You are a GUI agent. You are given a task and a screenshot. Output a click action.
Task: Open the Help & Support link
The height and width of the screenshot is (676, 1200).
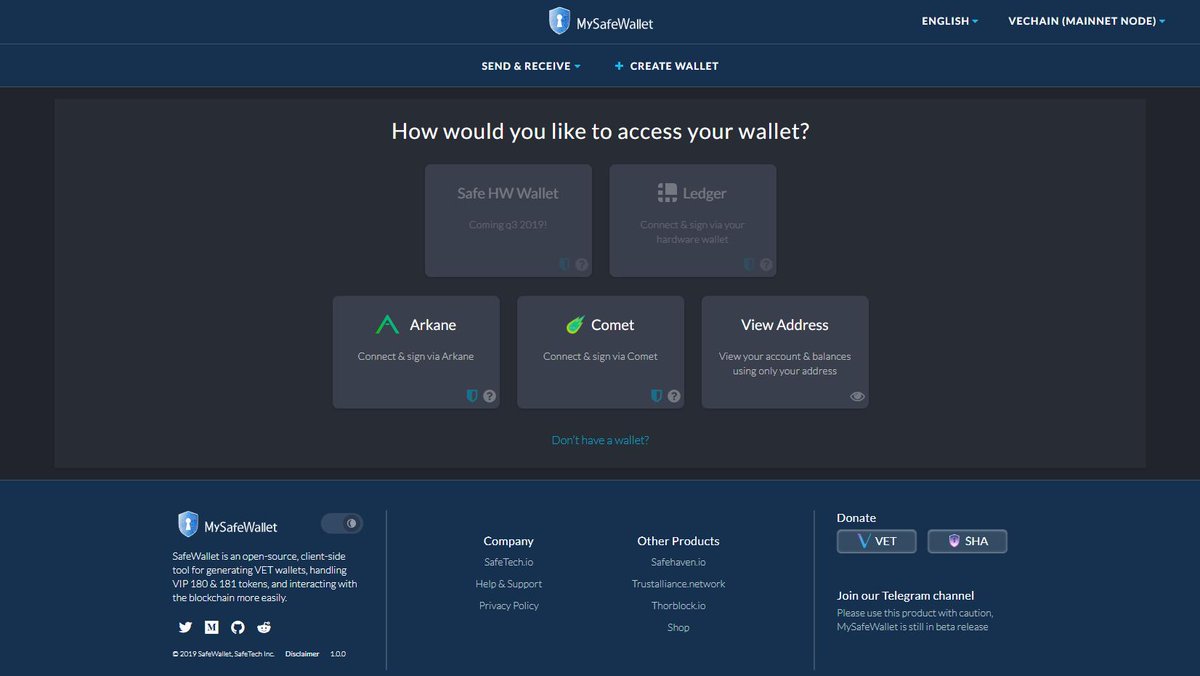coord(509,584)
